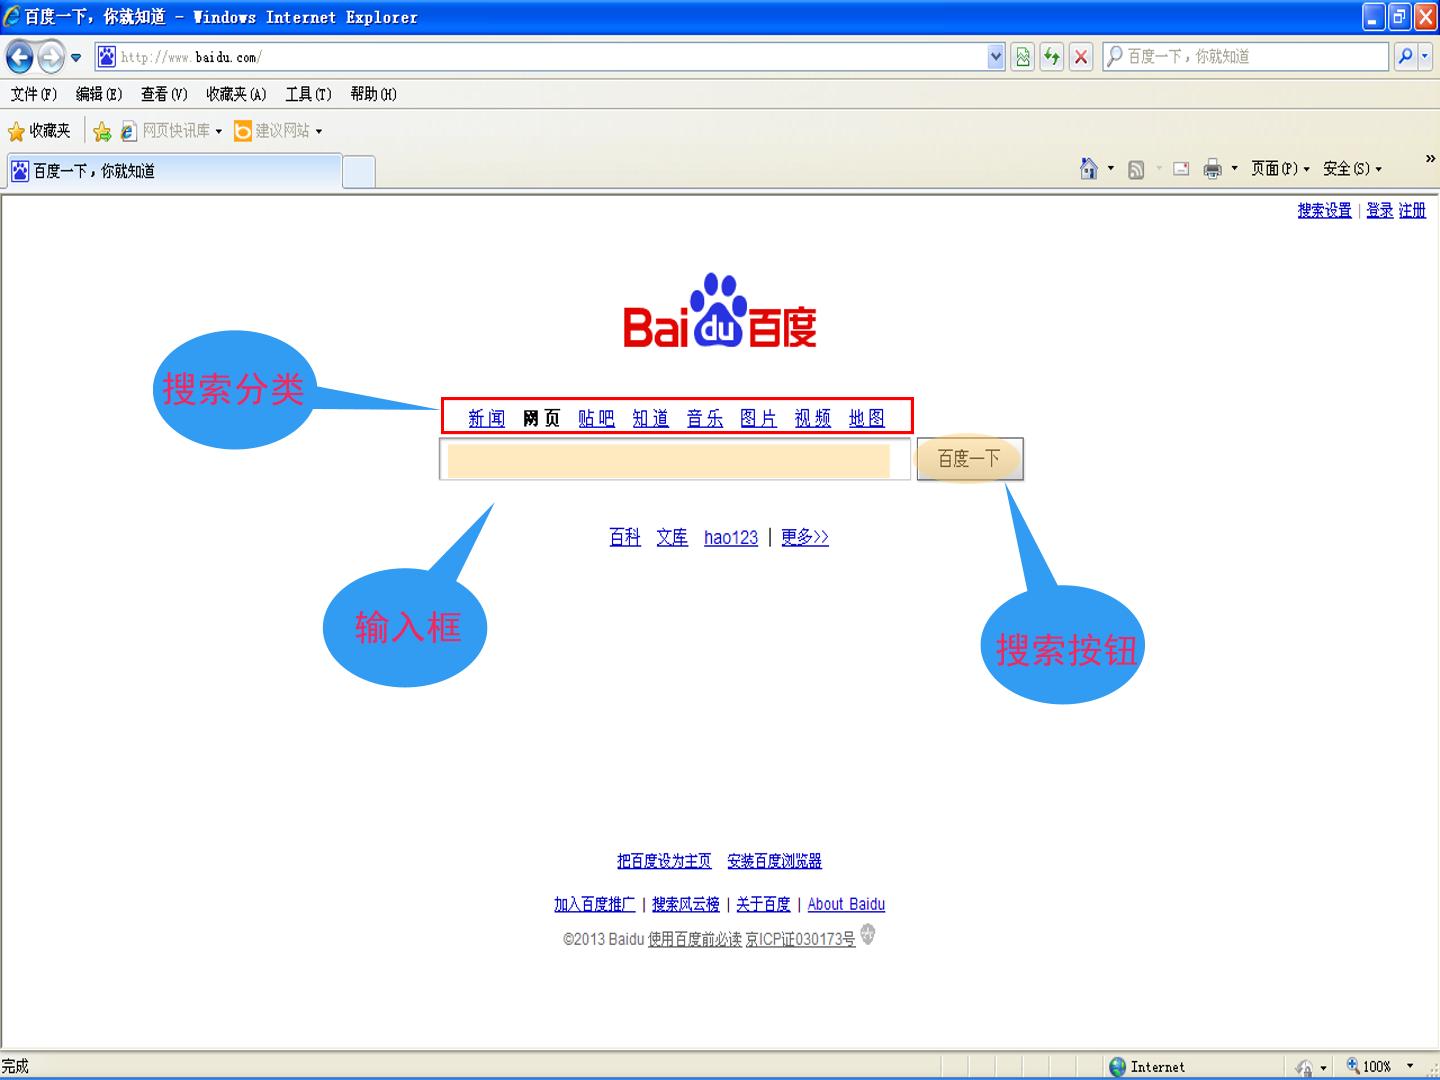Open the 页面(P) page menu
1440x1080 pixels.
[1280, 169]
